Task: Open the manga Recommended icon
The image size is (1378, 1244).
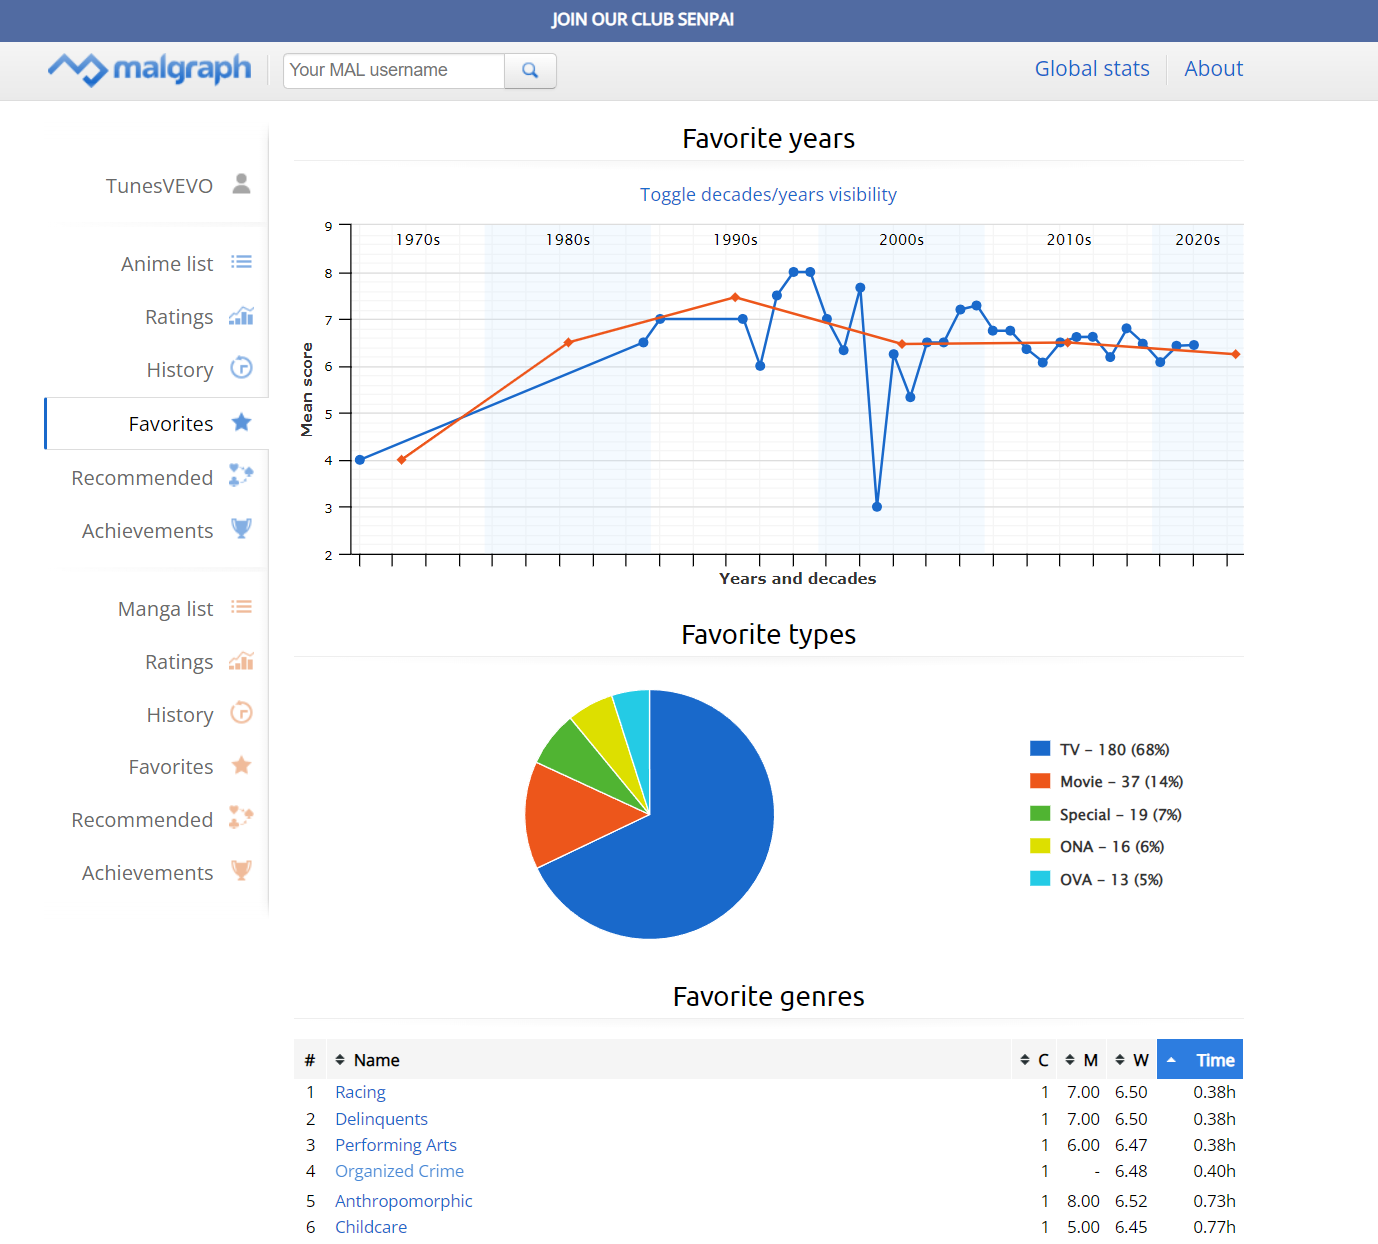Action: pos(241,818)
